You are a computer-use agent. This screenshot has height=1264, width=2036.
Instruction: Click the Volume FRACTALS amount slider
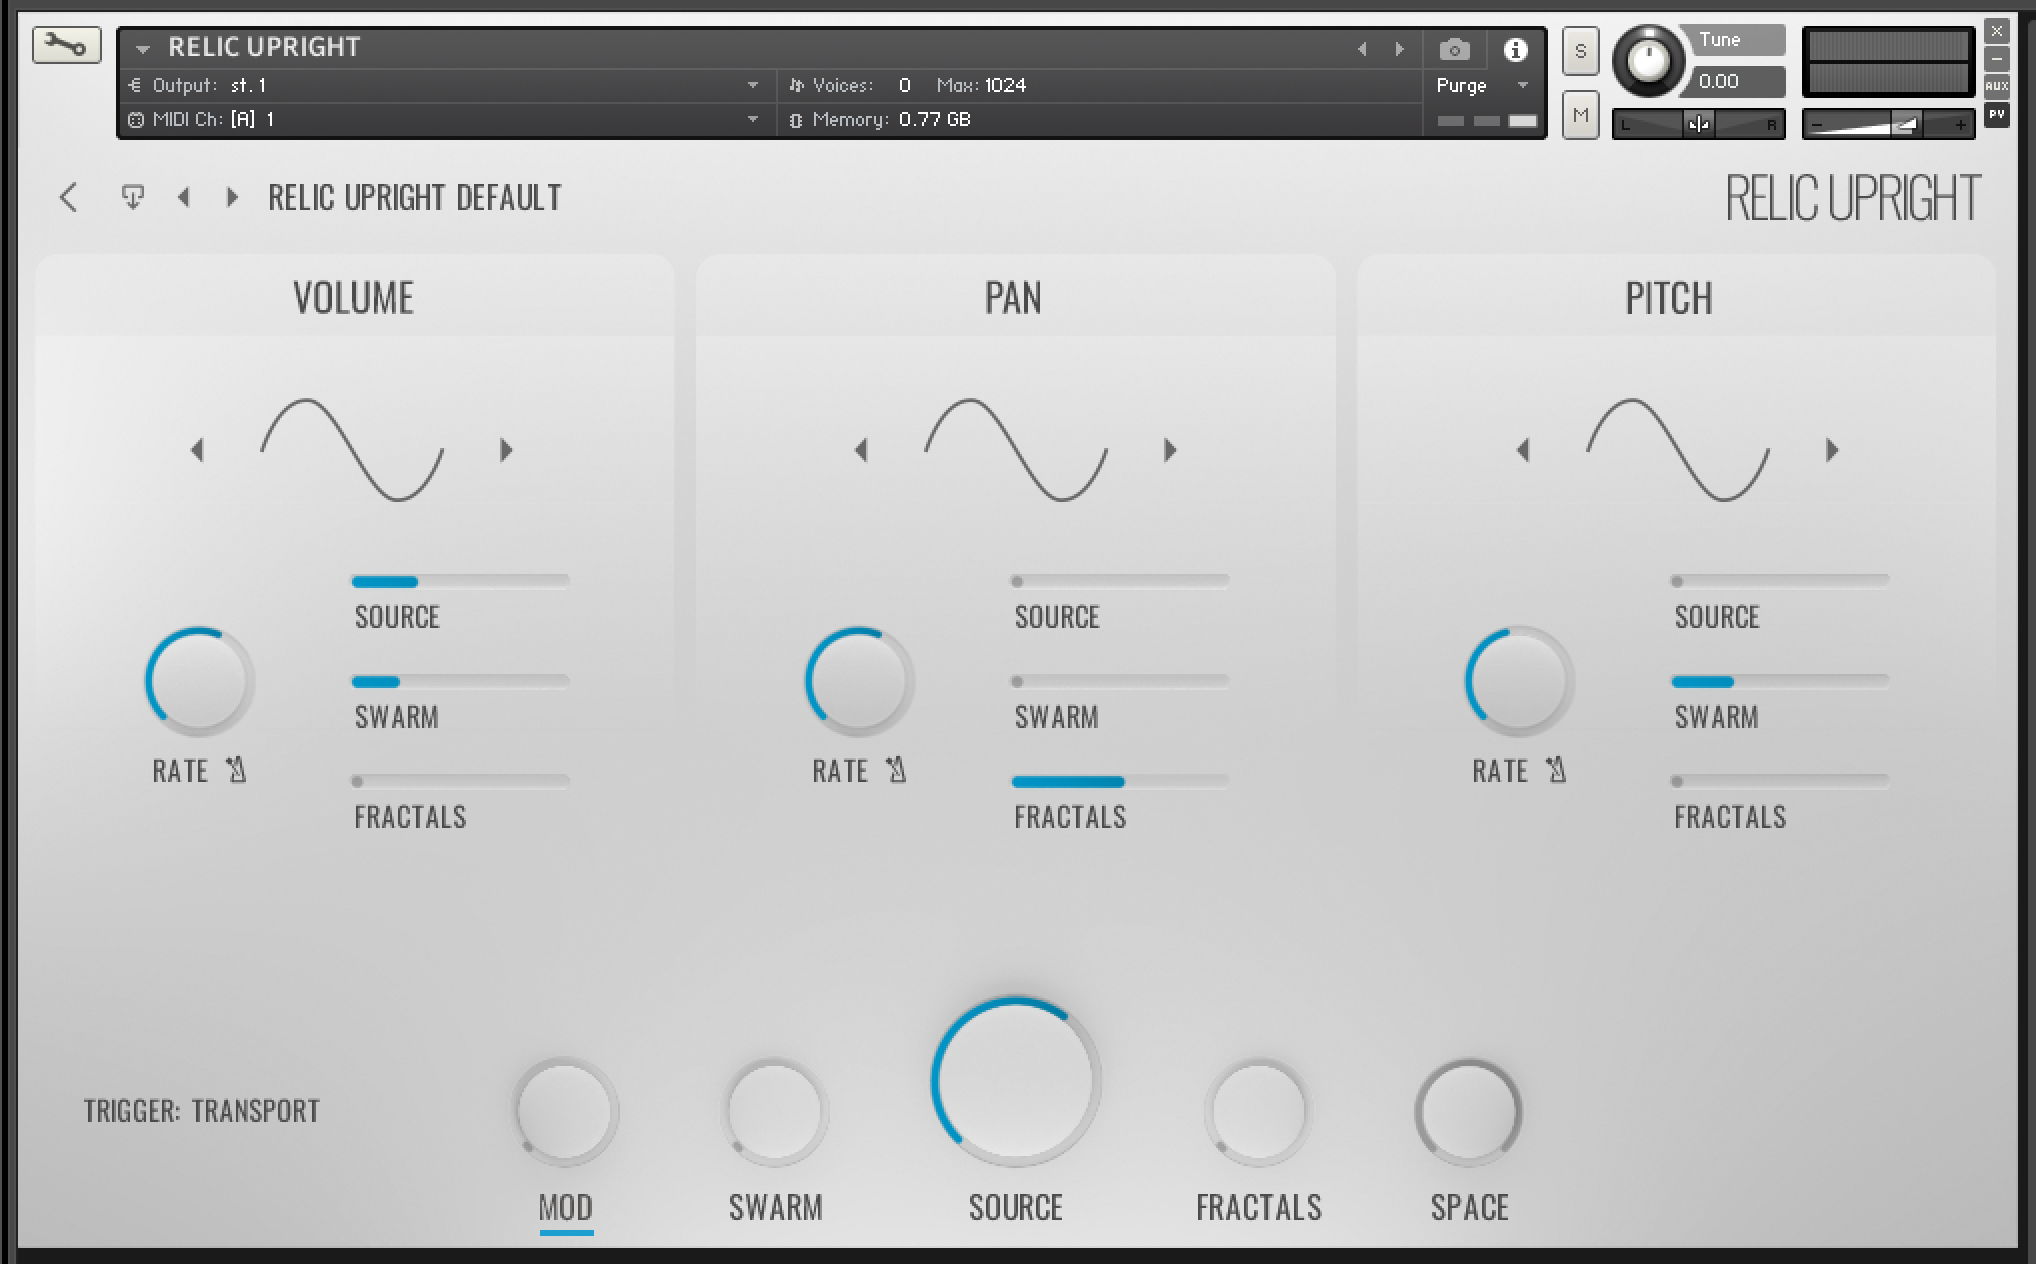coord(460,781)
